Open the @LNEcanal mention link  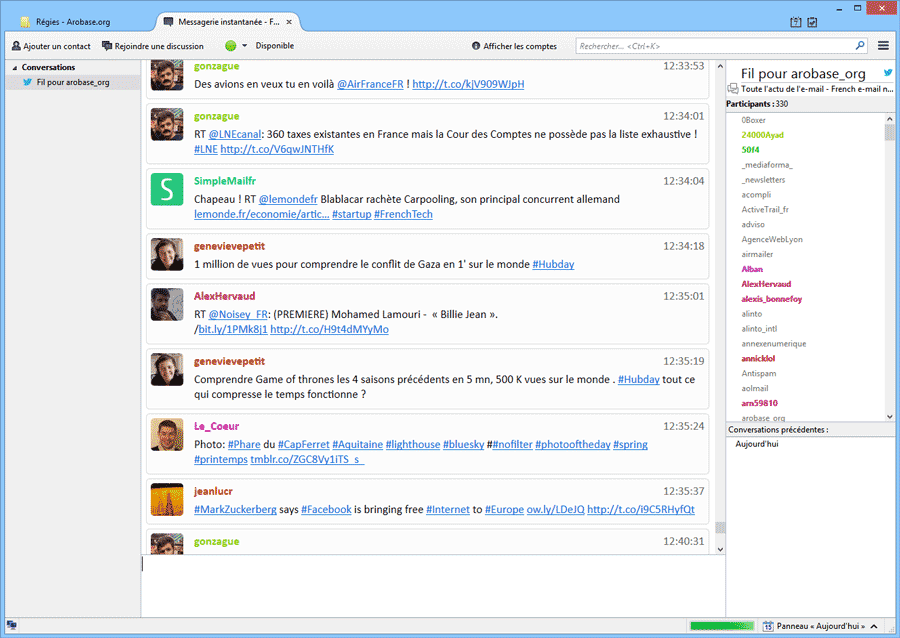click(235, 134)
